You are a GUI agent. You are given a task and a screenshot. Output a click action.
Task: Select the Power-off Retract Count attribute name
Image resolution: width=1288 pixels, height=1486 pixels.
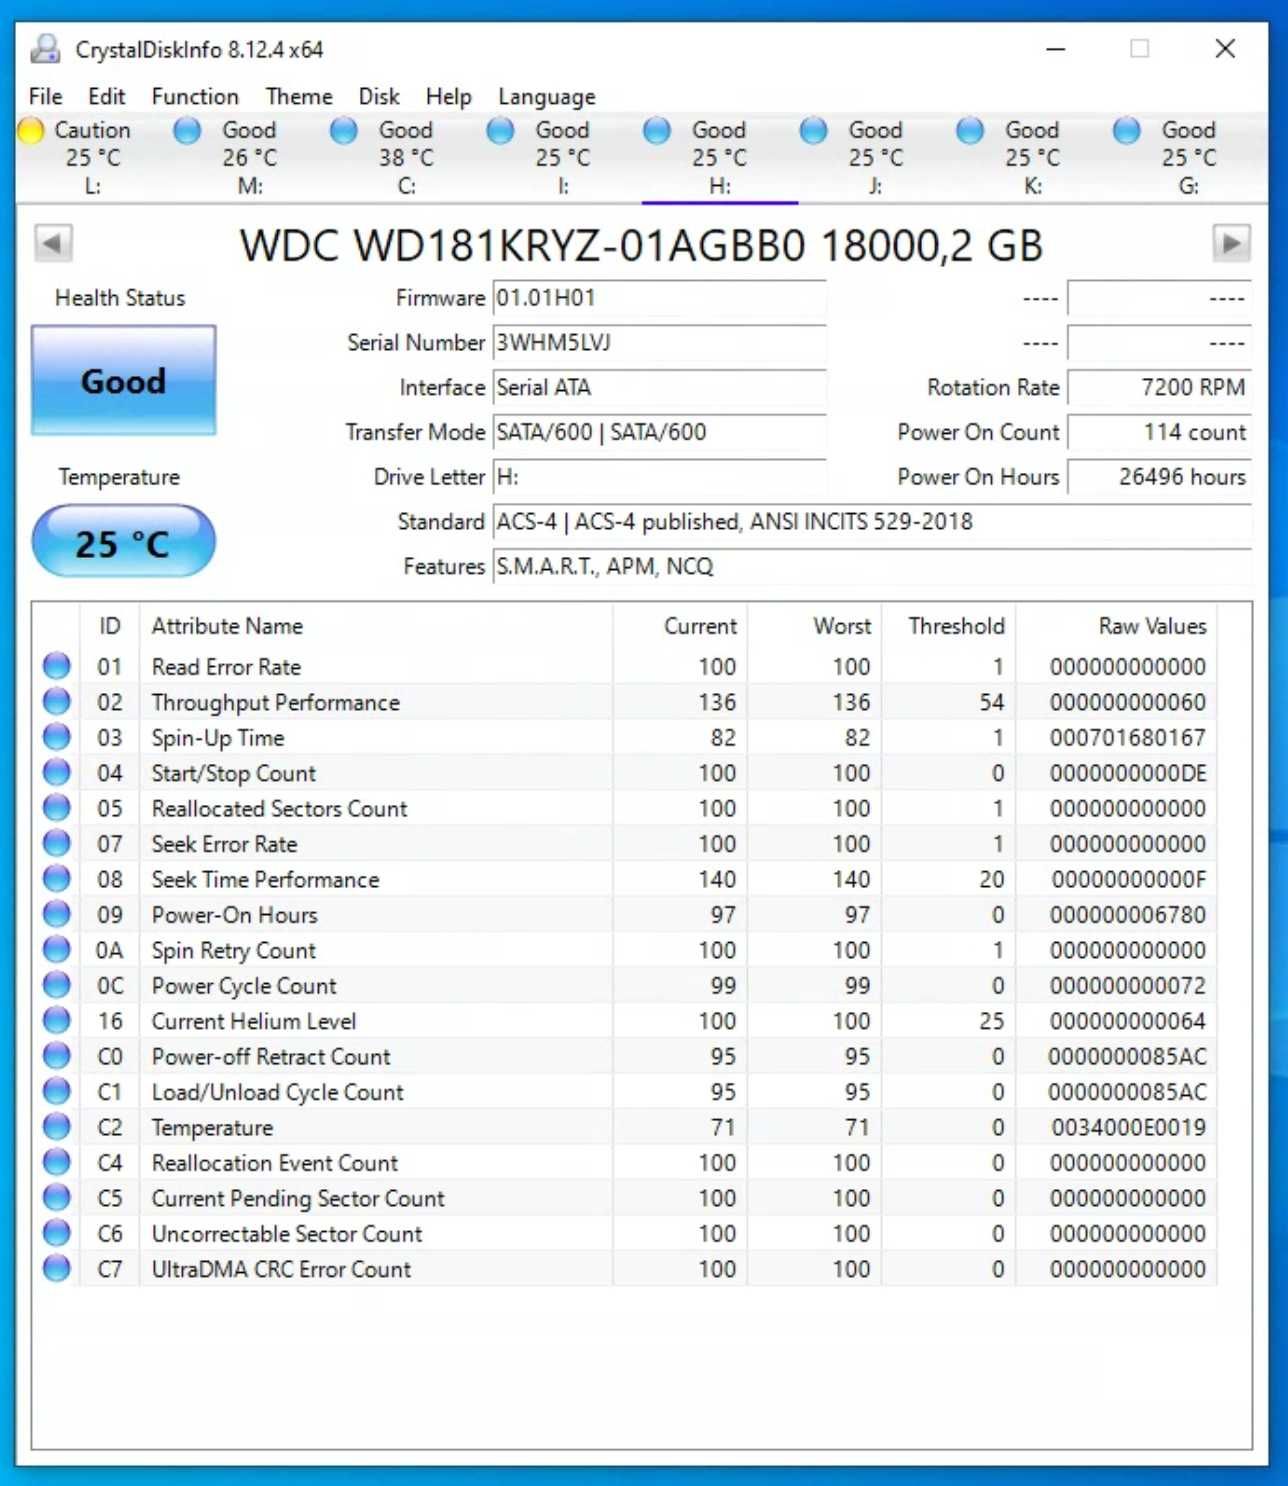271,1057
